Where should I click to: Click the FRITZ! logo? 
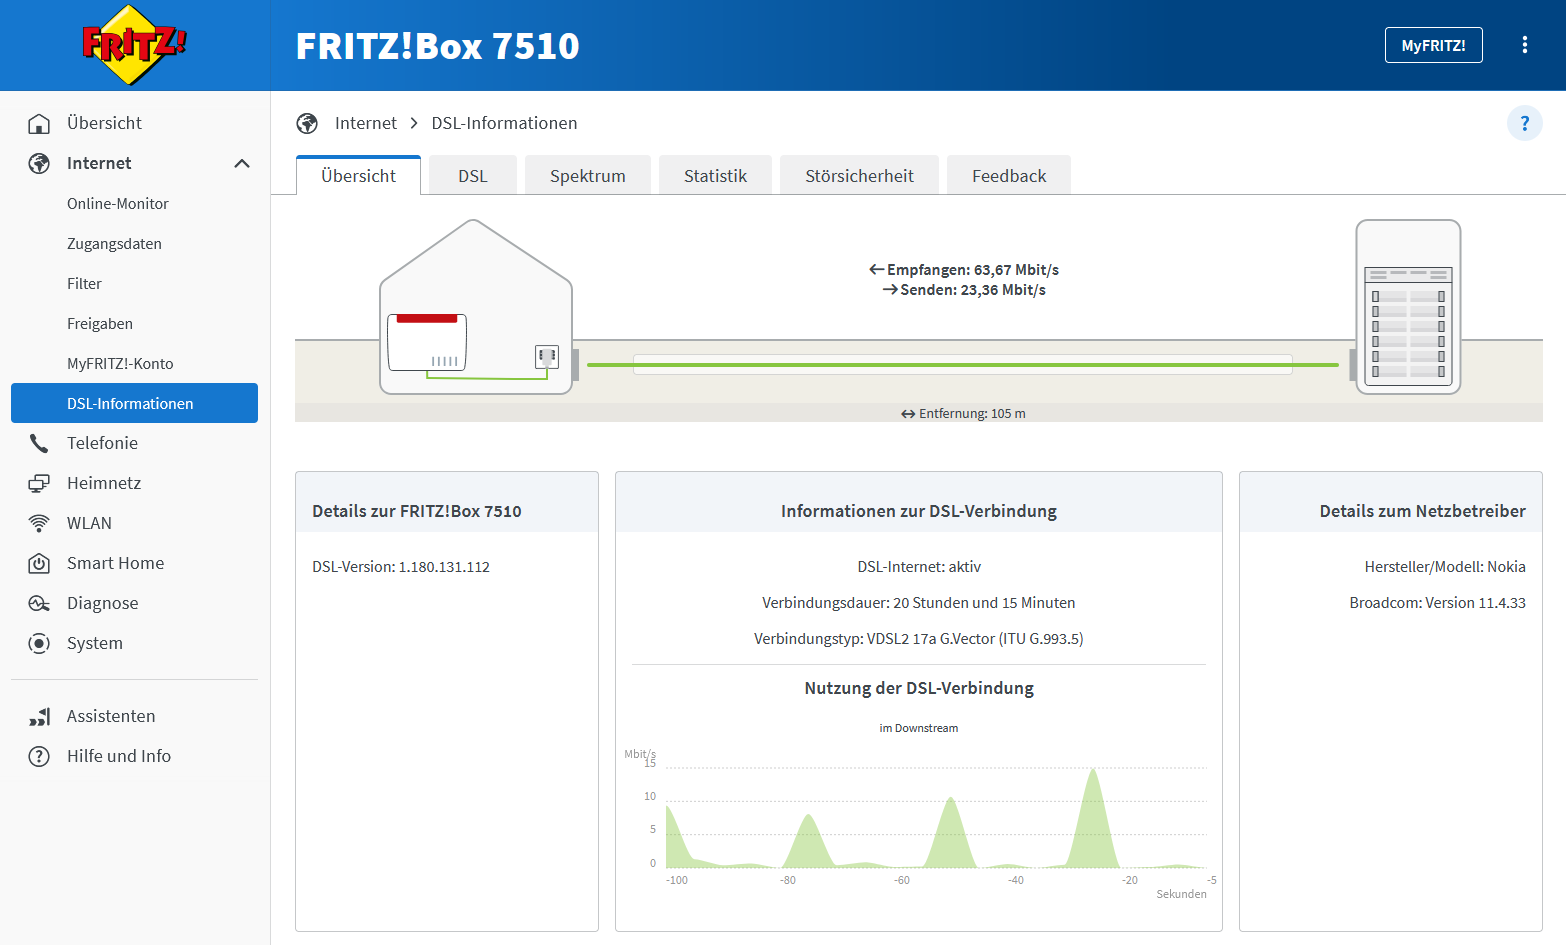point(134,45)
